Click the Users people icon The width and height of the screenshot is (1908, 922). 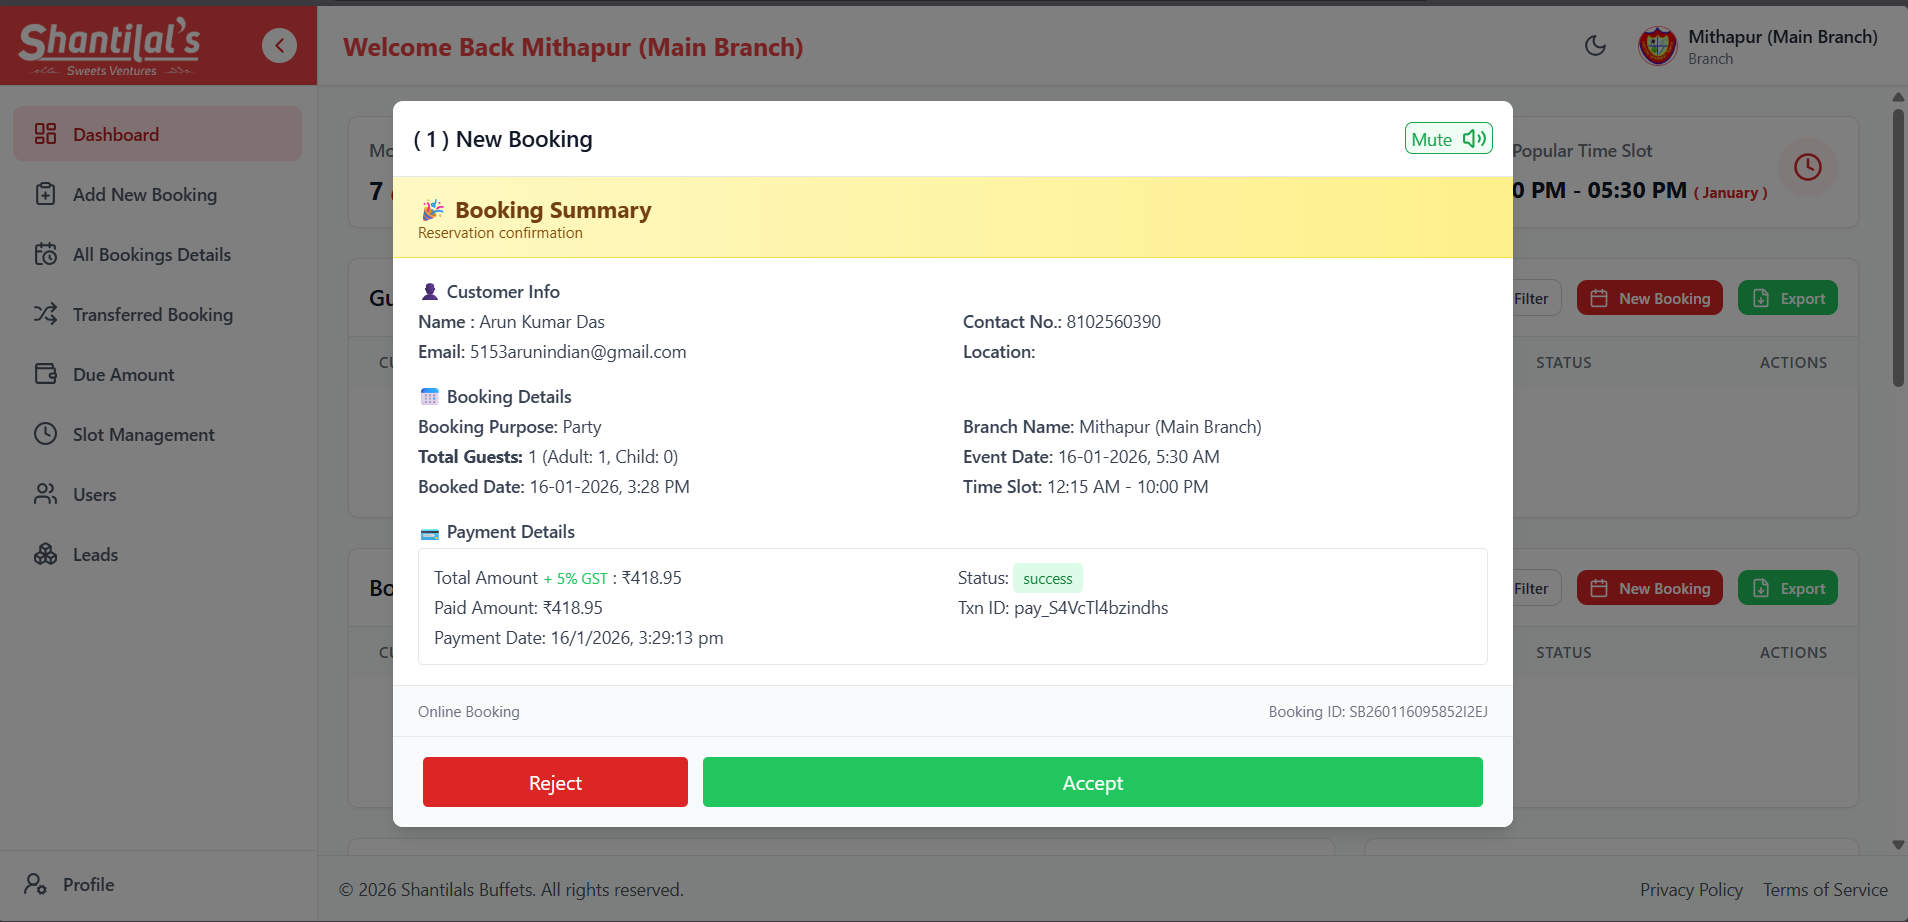point(46,494)
